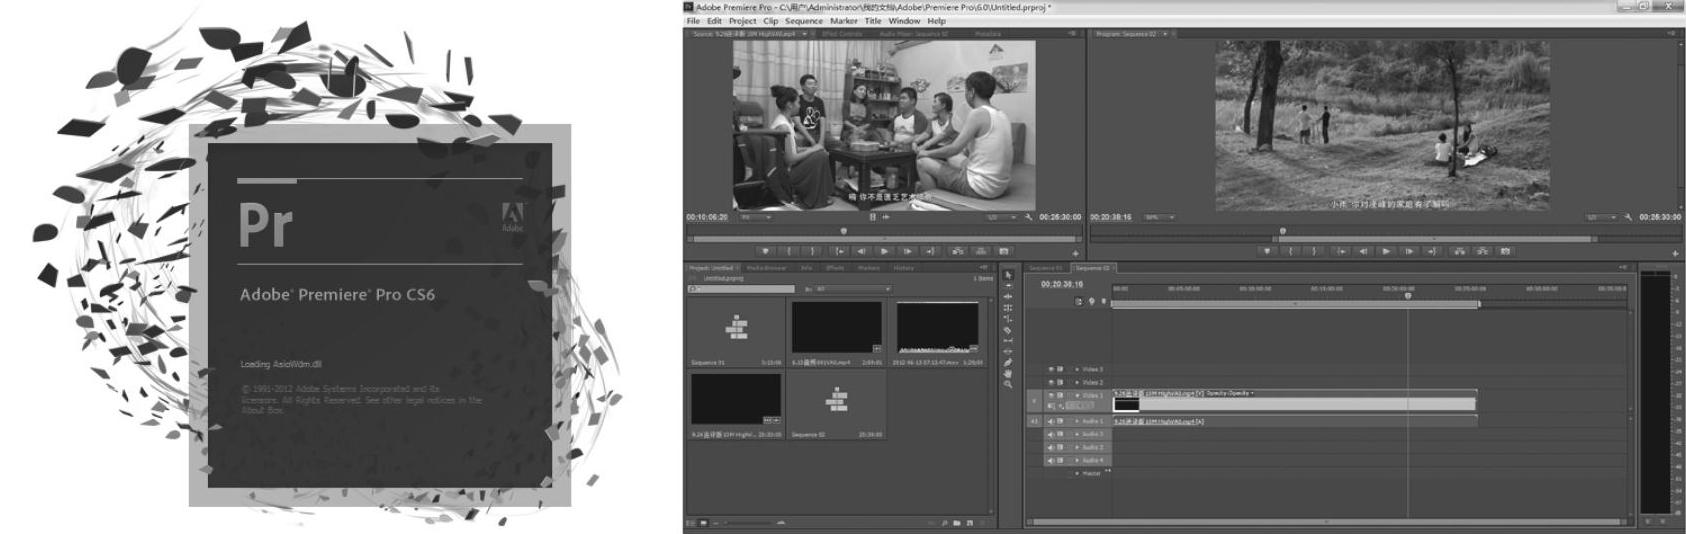Create new bin in Project panel
This screenshot has height=534, width=1686.
tap(956, 523)
